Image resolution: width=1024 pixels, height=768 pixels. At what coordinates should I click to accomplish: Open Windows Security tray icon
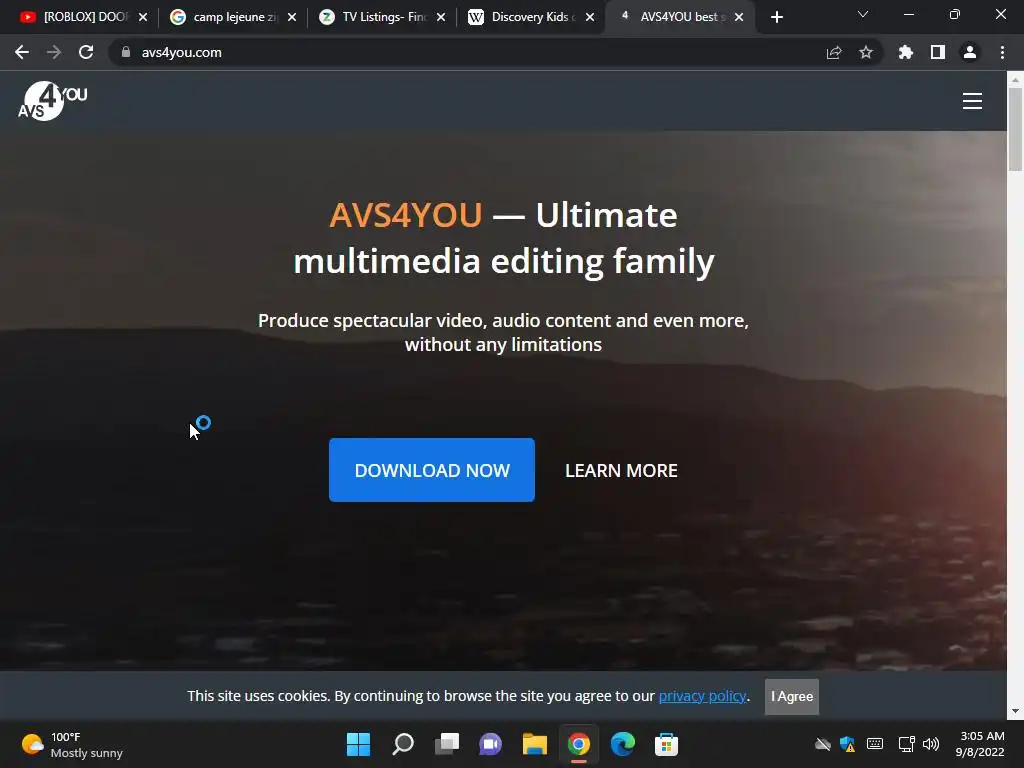(x=848, y=744)
